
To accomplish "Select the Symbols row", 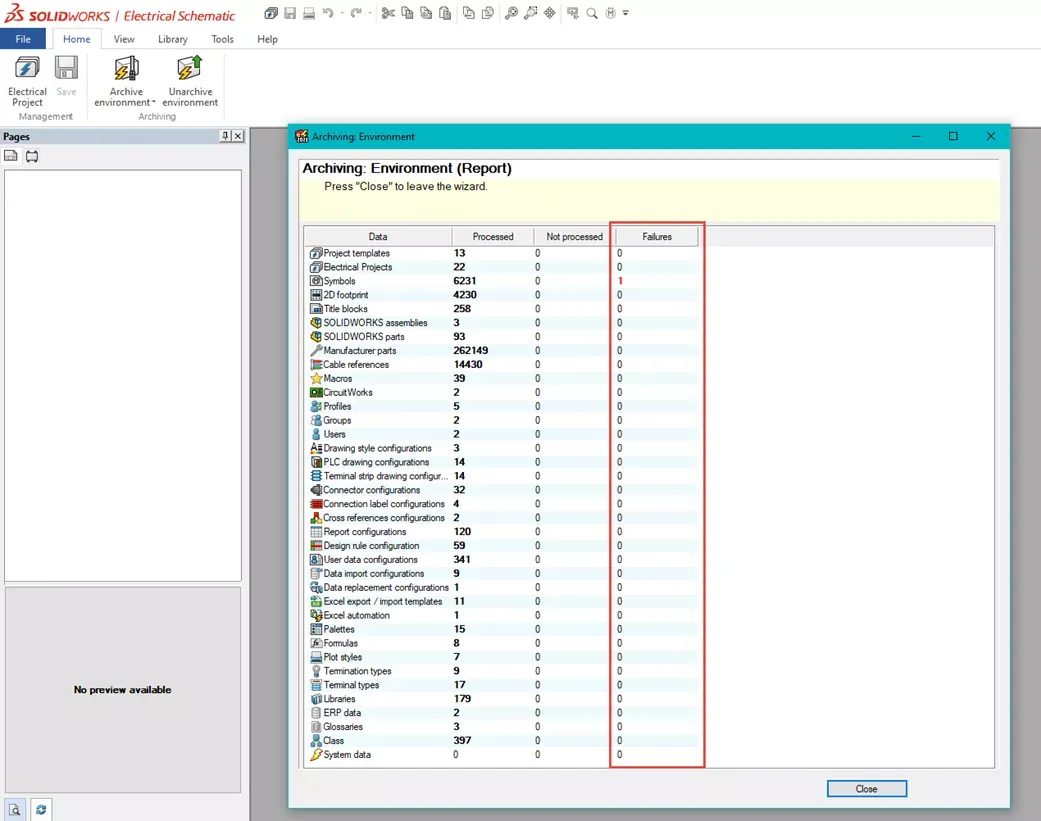I will tap(503, 281).
